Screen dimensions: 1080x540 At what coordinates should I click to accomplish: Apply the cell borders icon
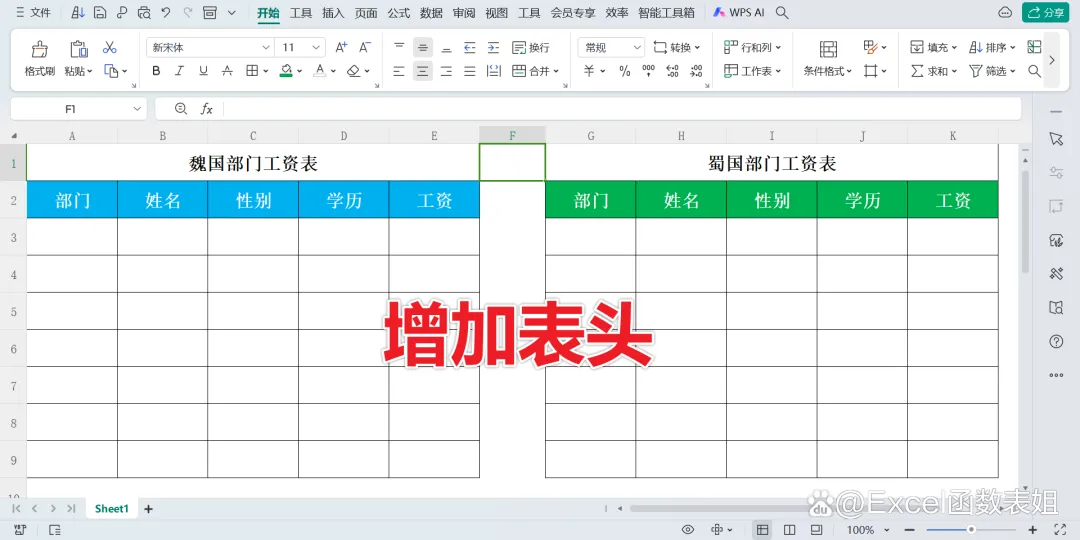point(252,71)
